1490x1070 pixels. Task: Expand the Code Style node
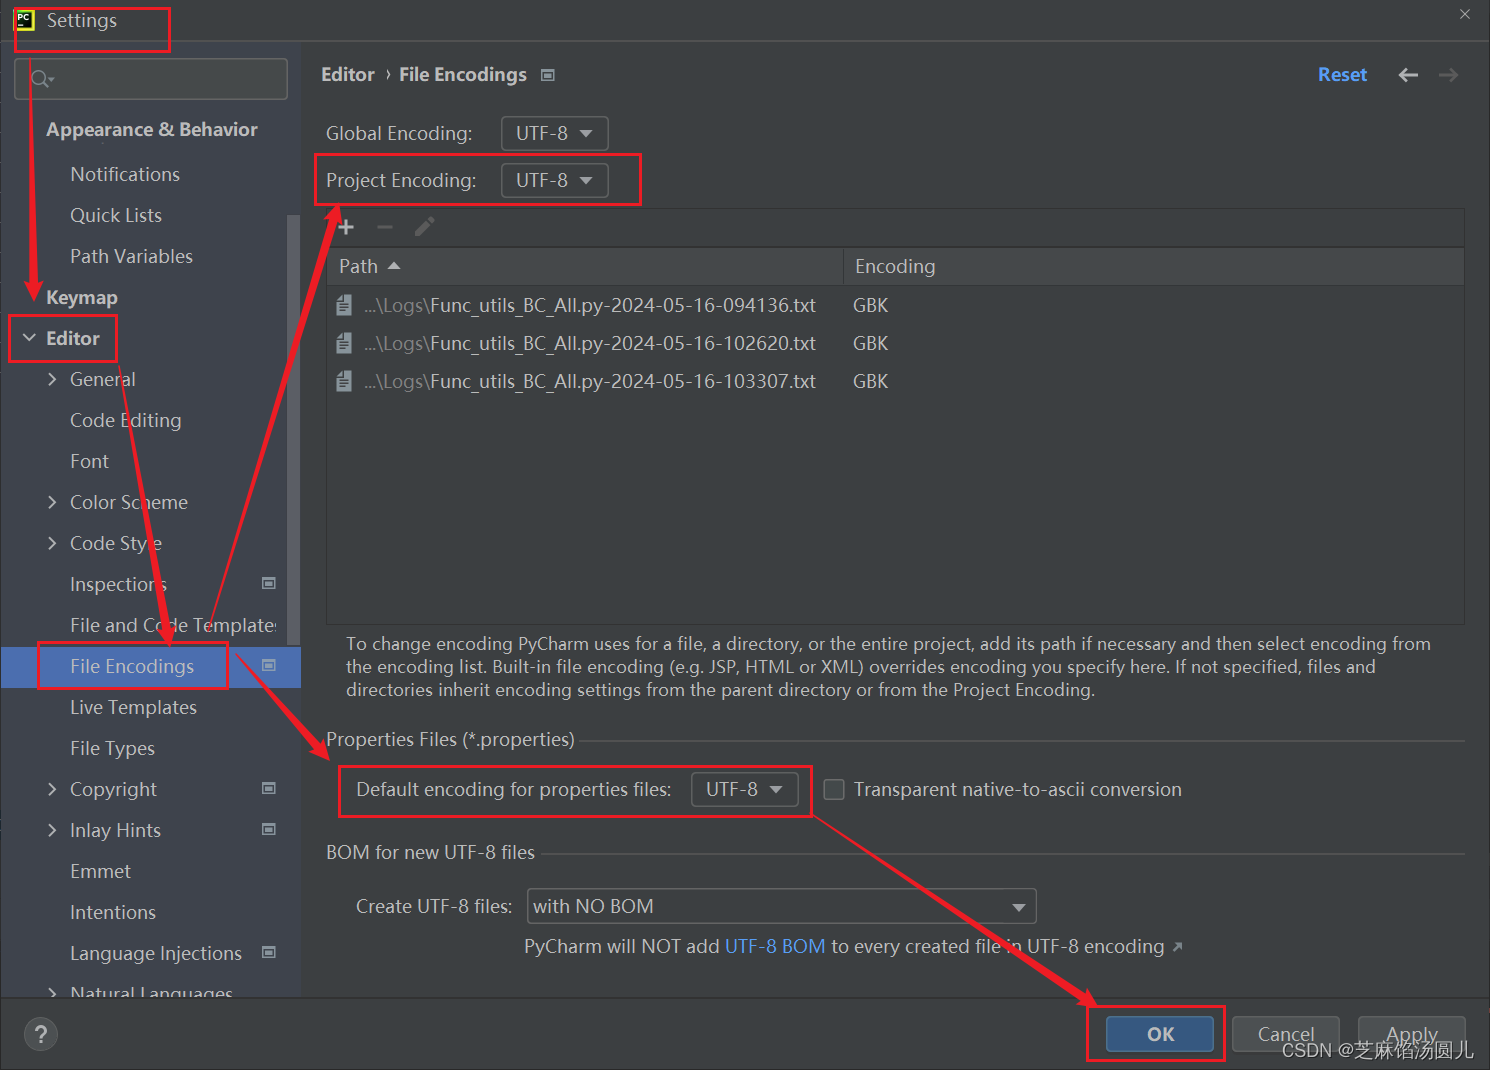(x=52, y=543)
